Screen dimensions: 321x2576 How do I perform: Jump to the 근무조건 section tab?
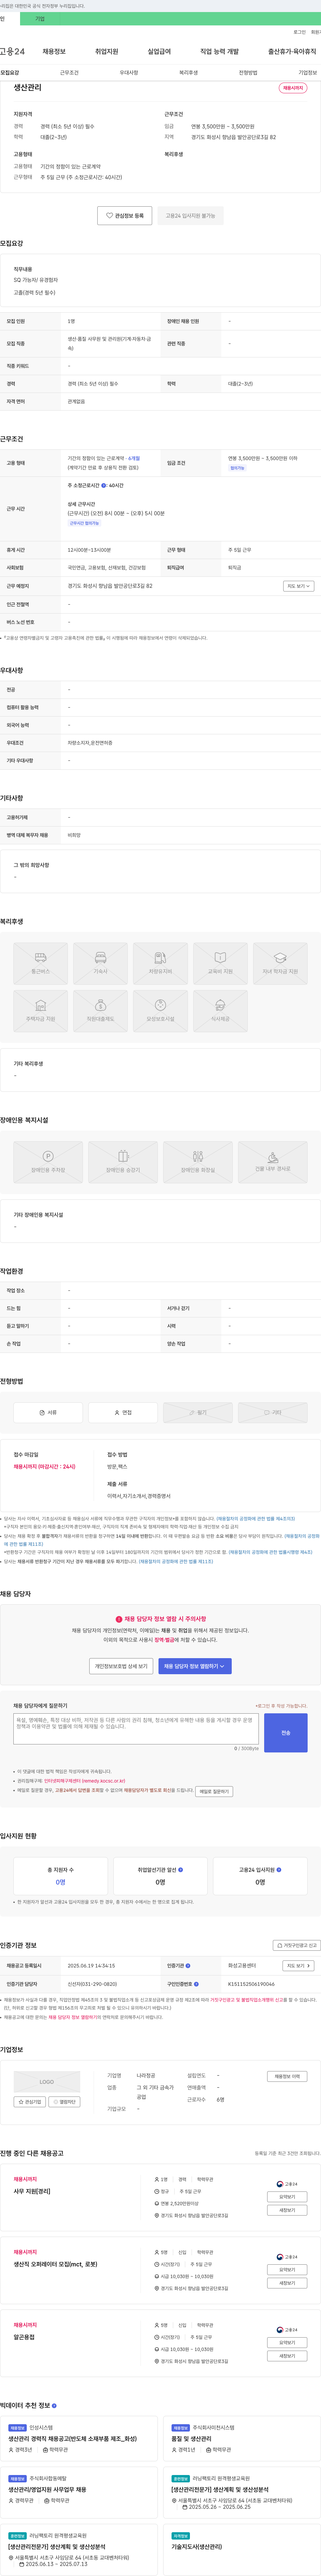[x=69, y=73]
